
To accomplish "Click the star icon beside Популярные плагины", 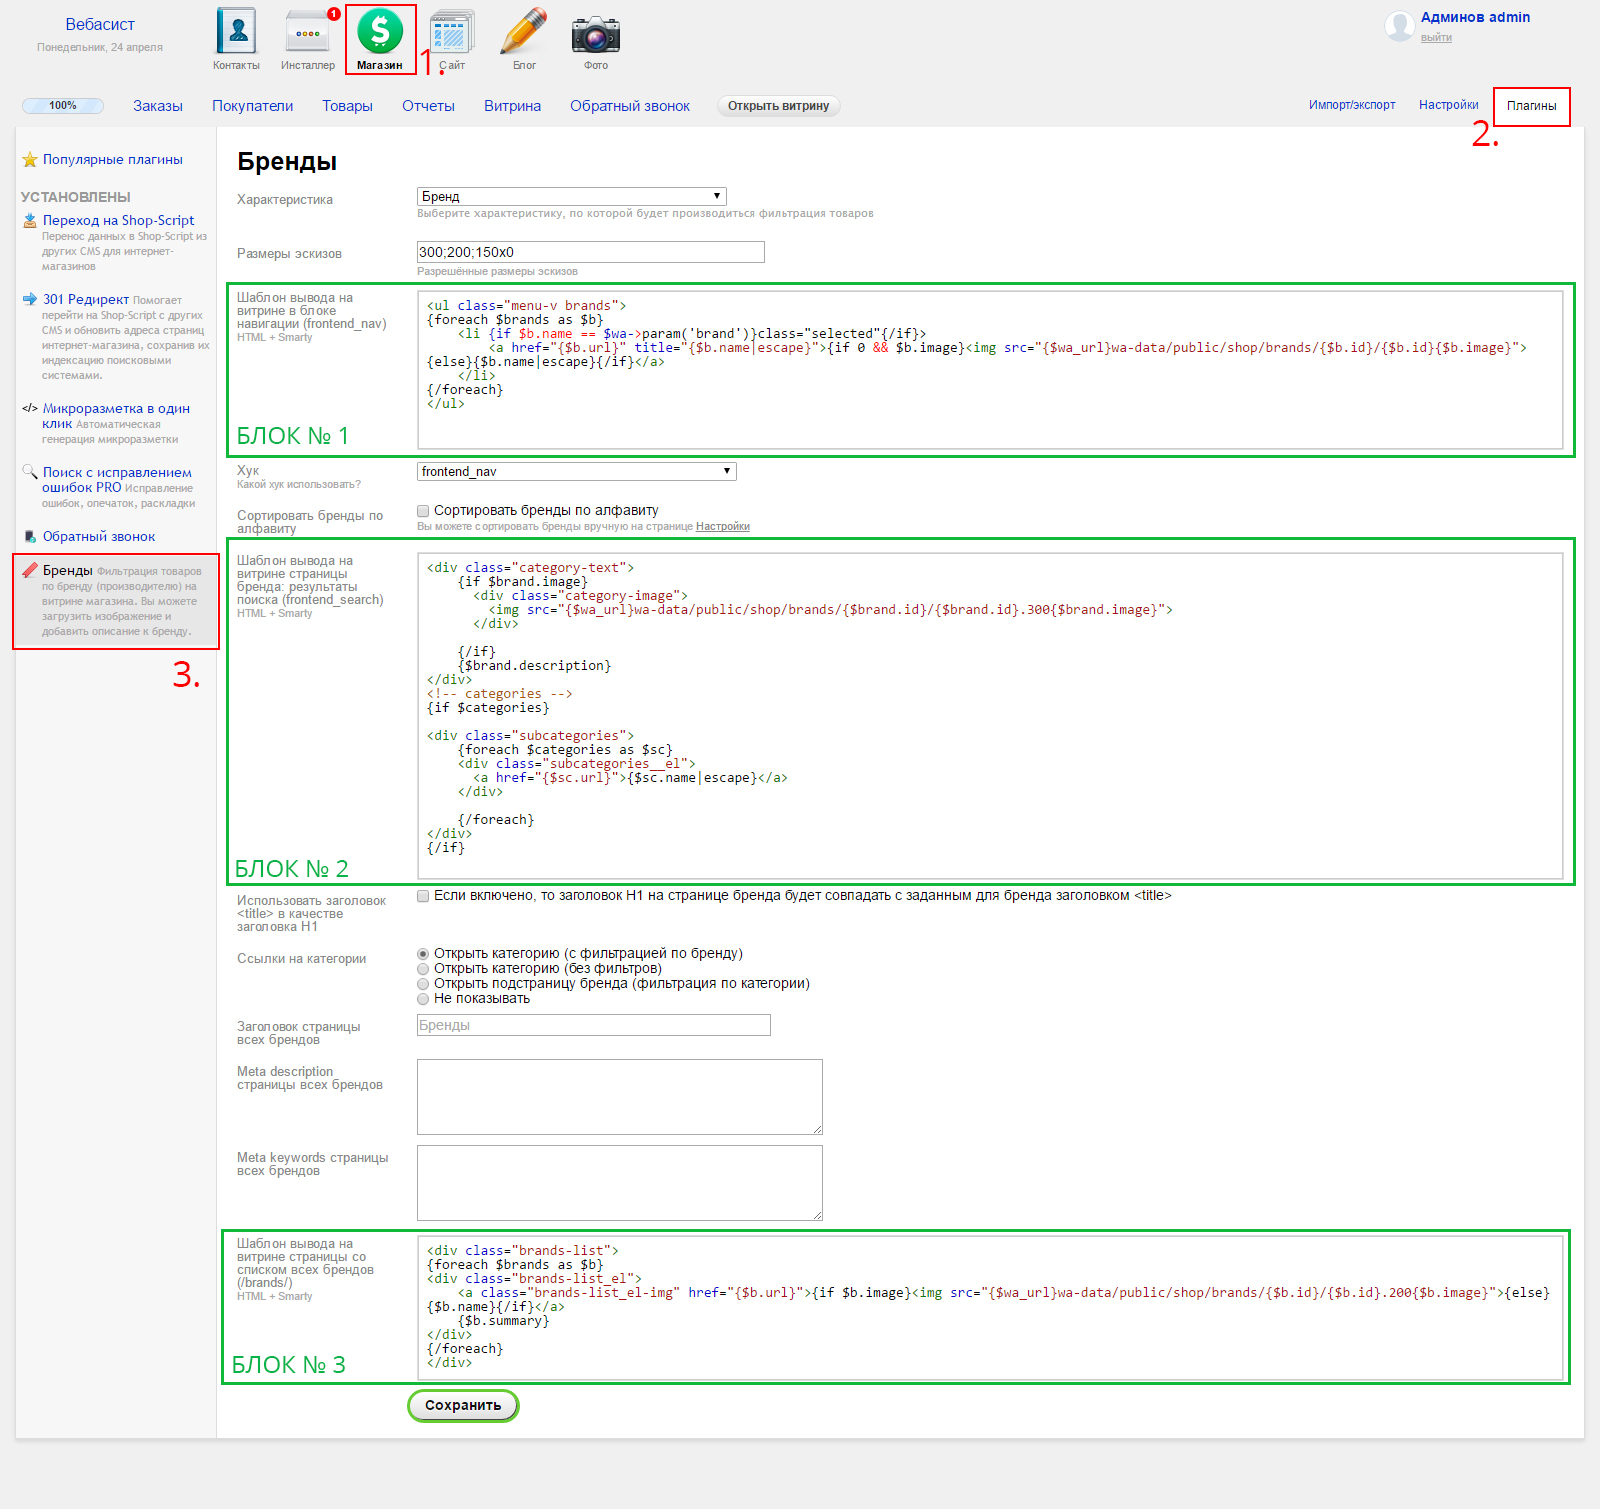I will point(30,160).
